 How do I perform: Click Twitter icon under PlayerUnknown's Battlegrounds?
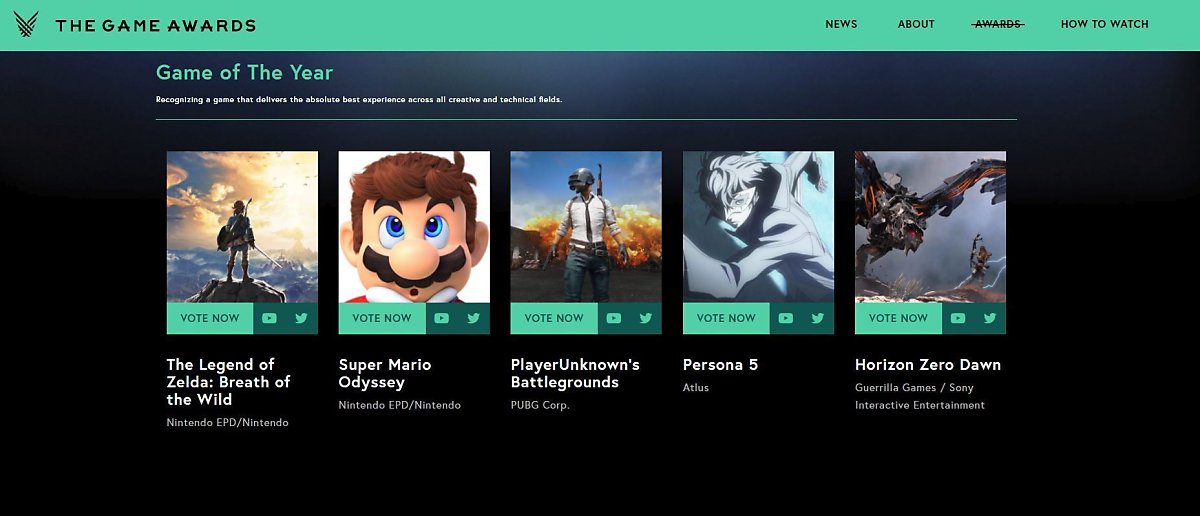coord(645,318)
